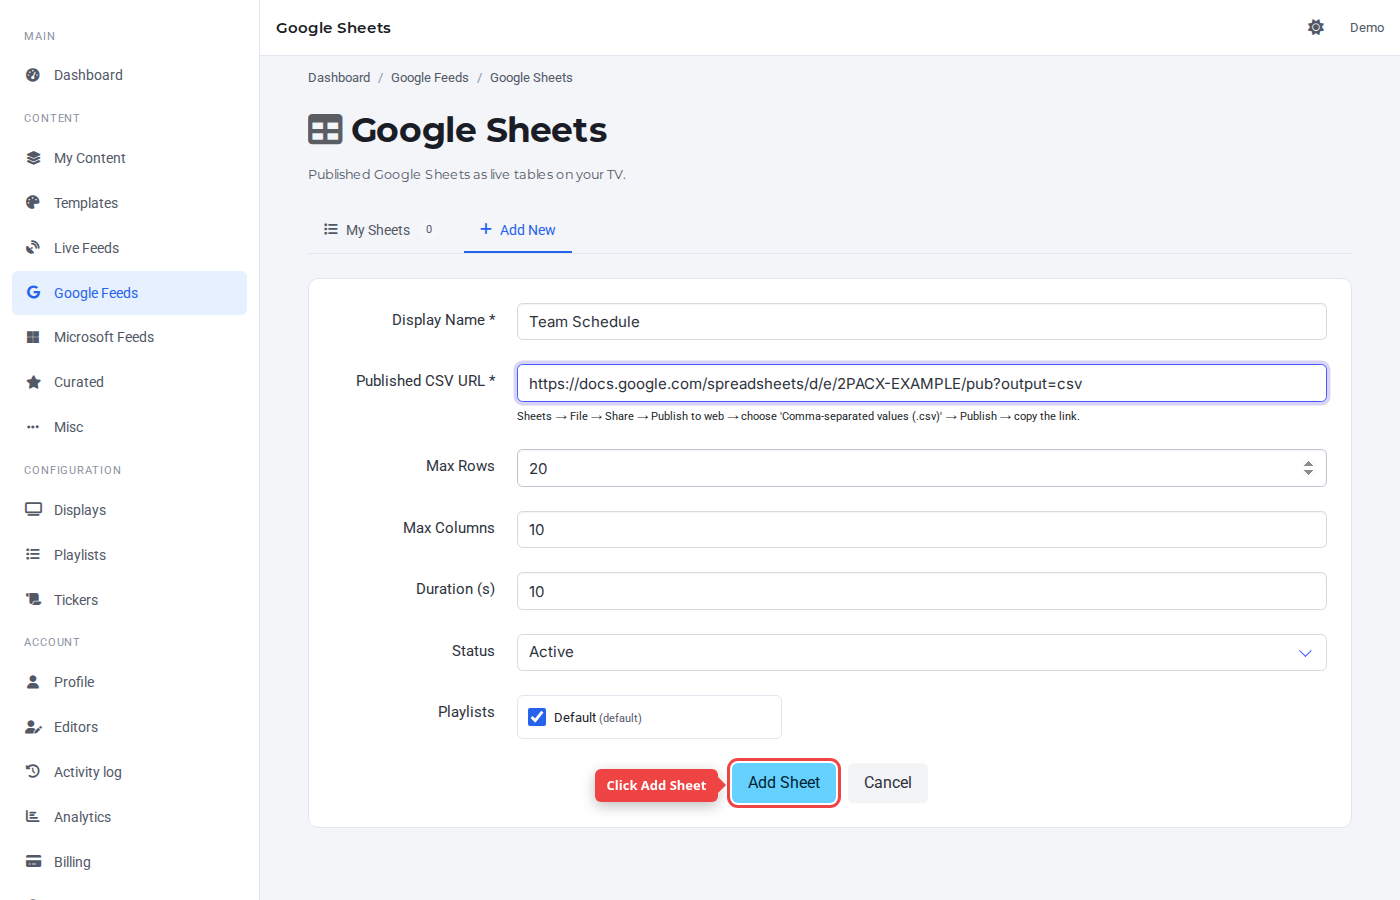Click the Profile person icon
This screenshot has width=1400, height=900.
33,682
